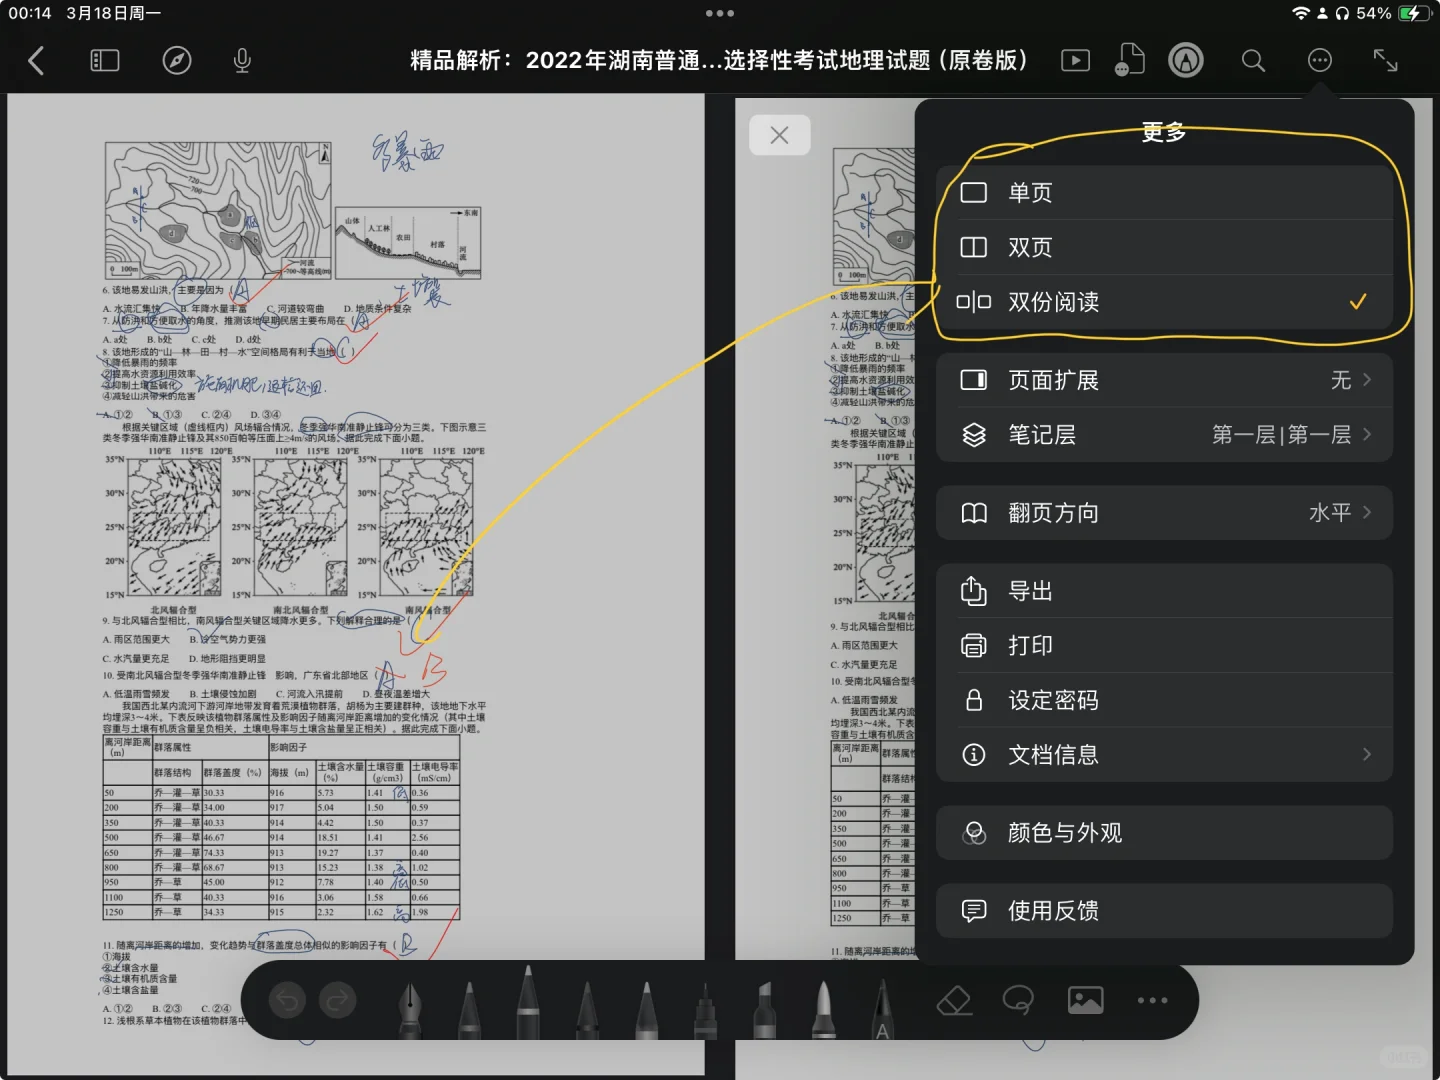Choose 导出 to export the document
This screenshot has height=1080, width=1440.
pyautogui.click(x=1164, y=591)
